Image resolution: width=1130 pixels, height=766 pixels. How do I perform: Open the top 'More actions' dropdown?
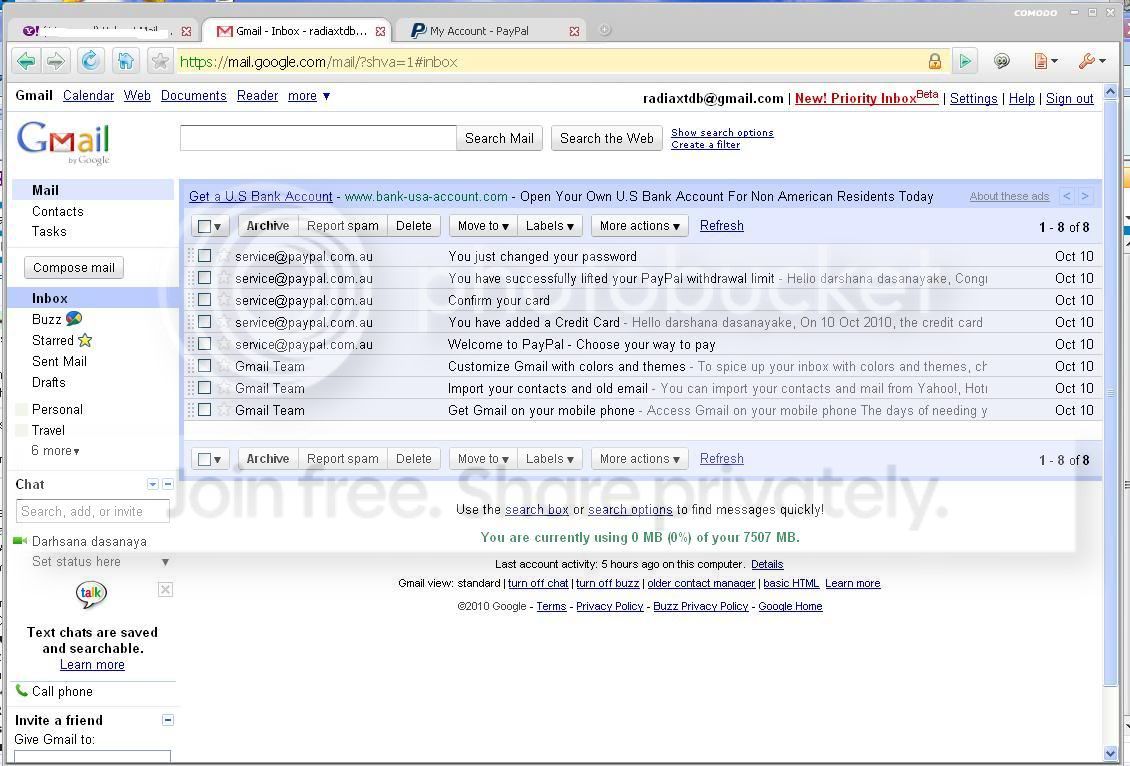point(639,226)
